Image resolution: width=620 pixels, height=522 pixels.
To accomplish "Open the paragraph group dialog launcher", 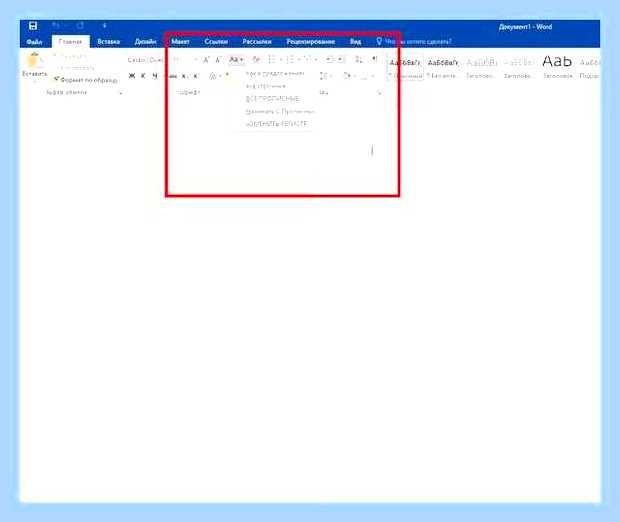I will pos(379,93).
